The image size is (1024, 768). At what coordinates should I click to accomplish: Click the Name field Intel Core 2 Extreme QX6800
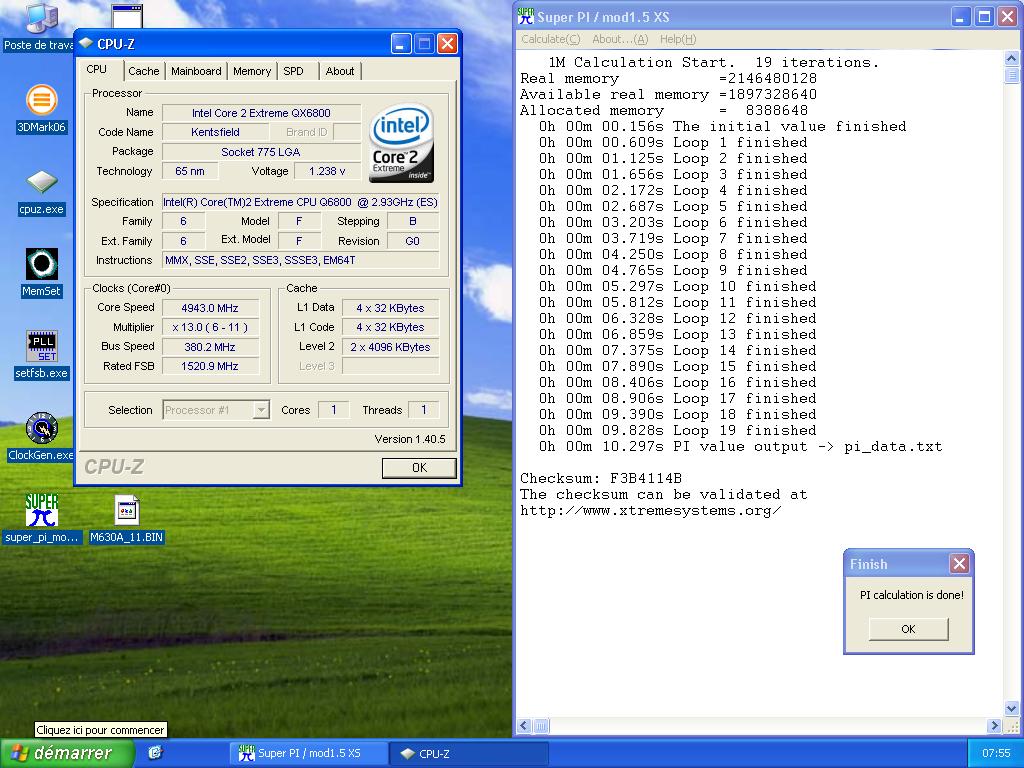[x=261, y=113]
